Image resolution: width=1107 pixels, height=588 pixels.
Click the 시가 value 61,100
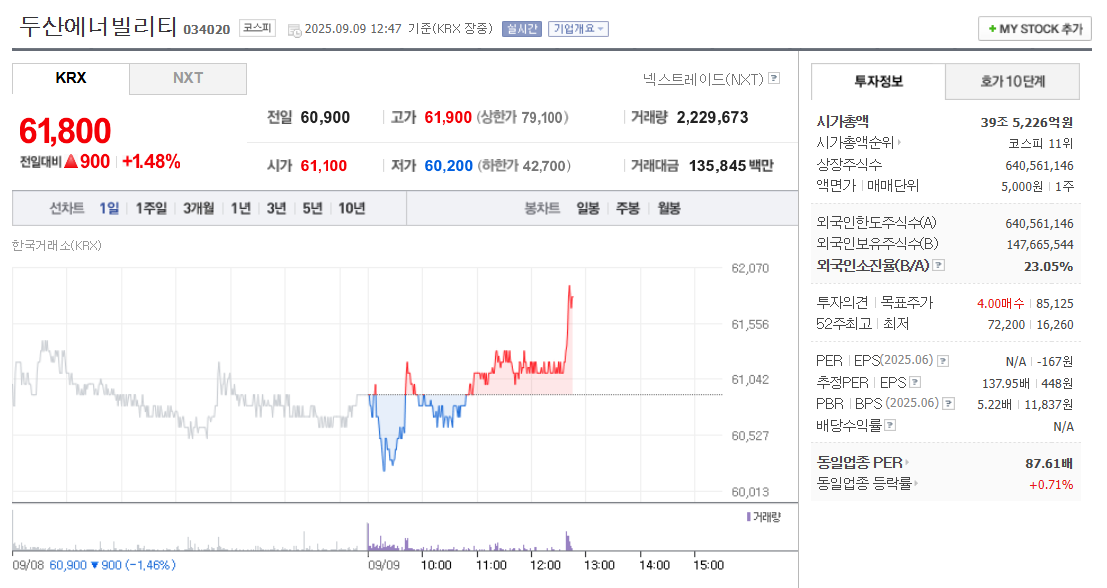[323, 166]
